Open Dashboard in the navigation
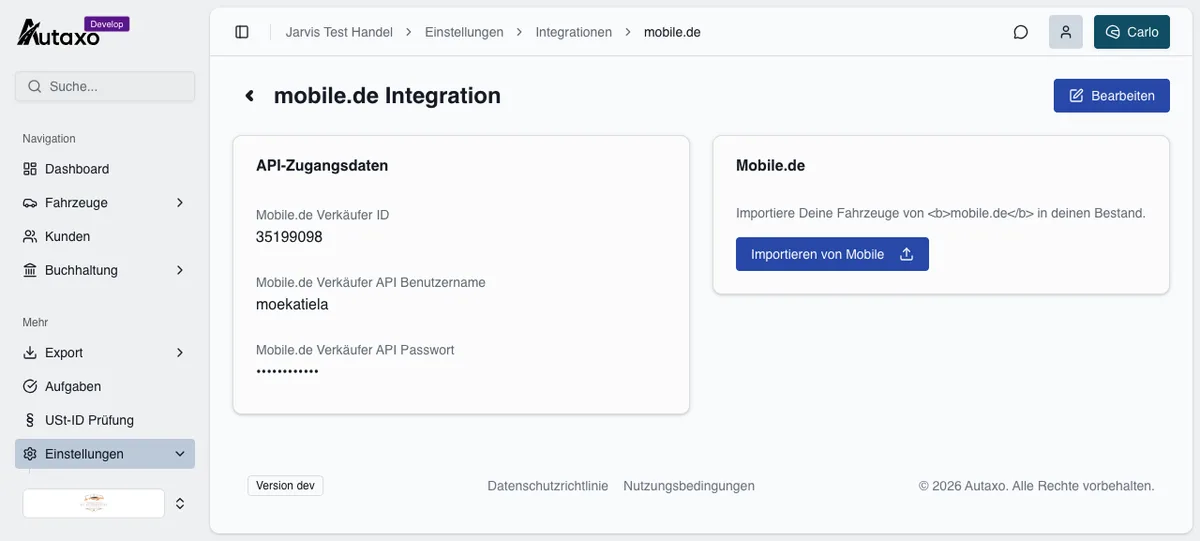This screenshot has height=541, width=1200. click(x=105, y=169)
